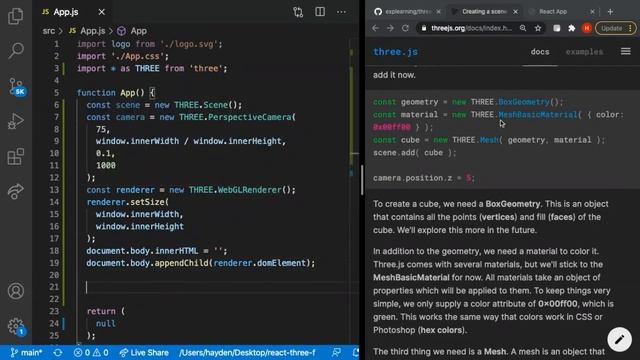
Task: Click the MeshBasicMaterial link in code sample
Action: click(538, 115)
